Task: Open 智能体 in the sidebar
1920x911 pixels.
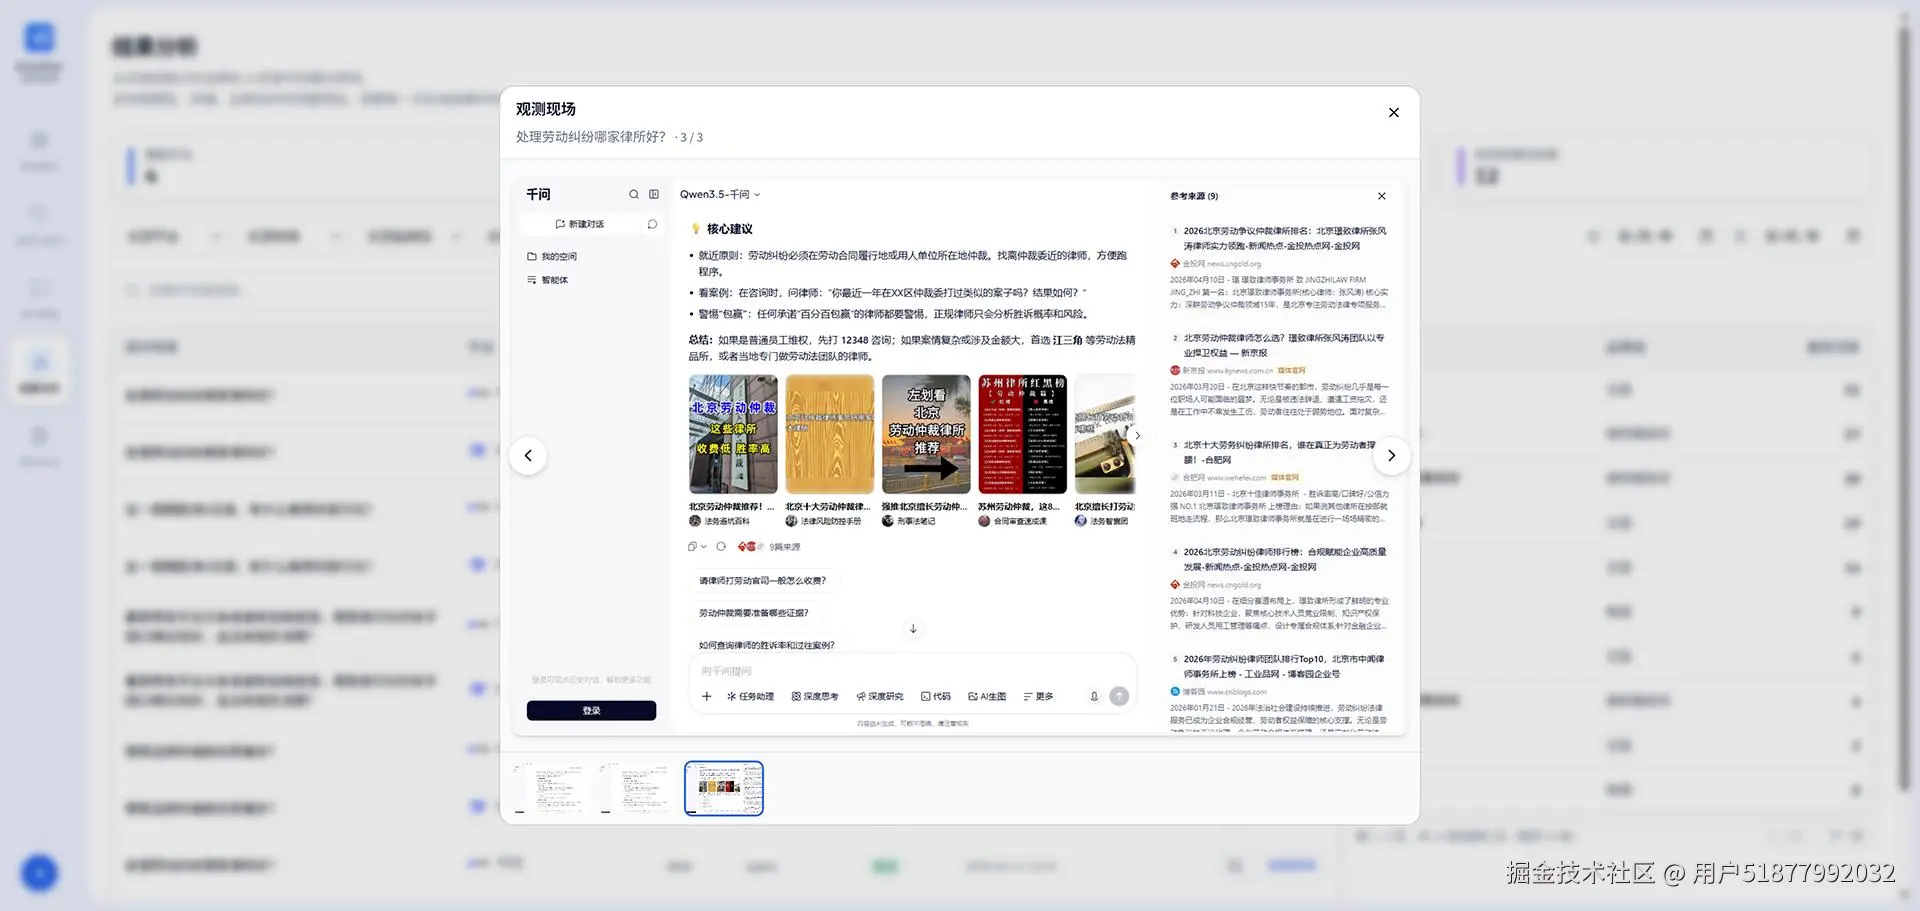Action: [x=548, y=280]
